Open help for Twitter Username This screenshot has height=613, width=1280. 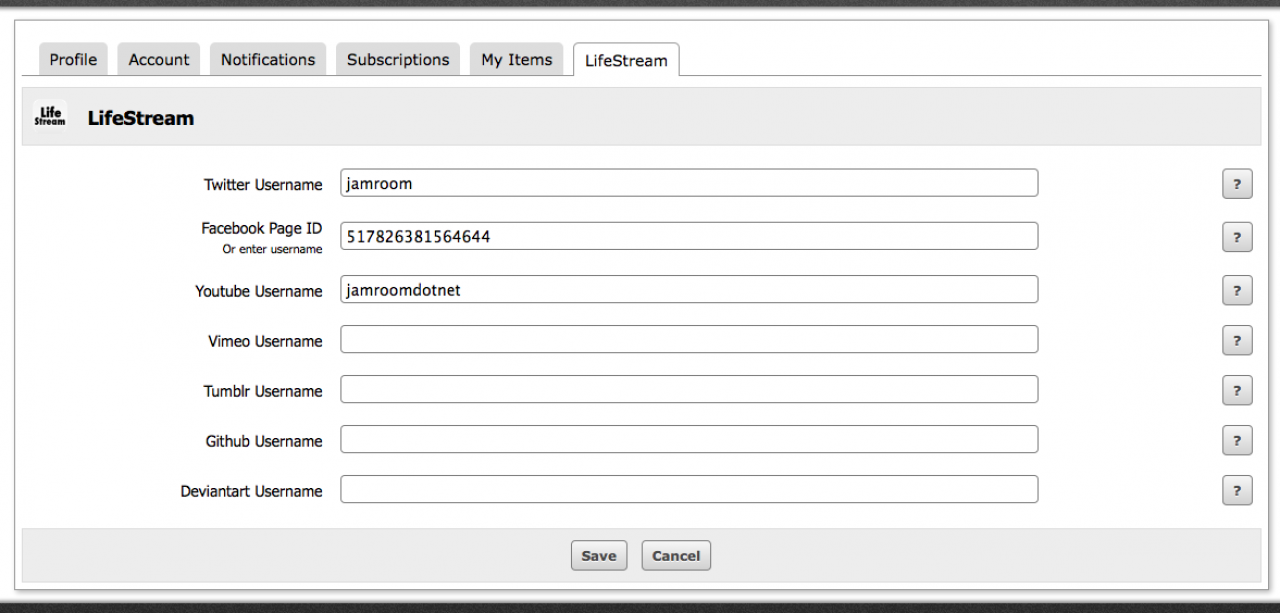coord(1237,184)
